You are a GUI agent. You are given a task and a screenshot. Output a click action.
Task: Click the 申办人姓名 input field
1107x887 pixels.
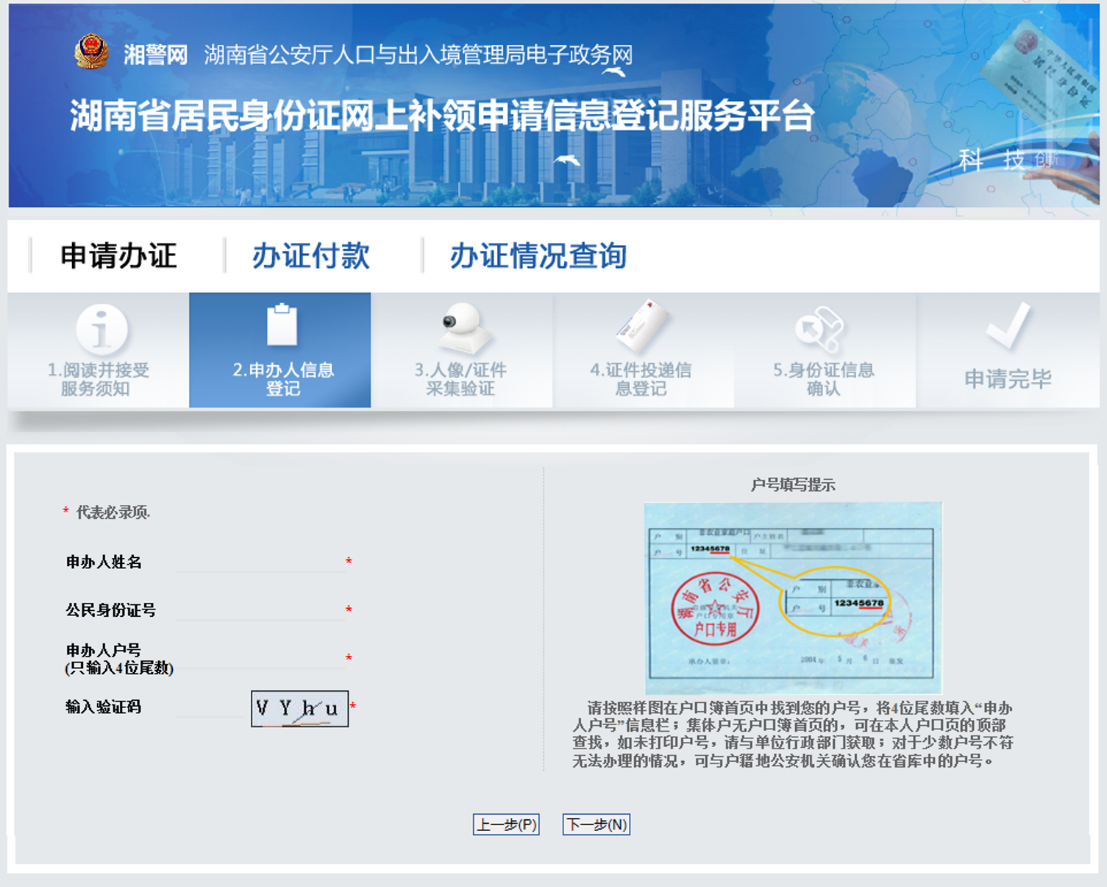point(260,562)
